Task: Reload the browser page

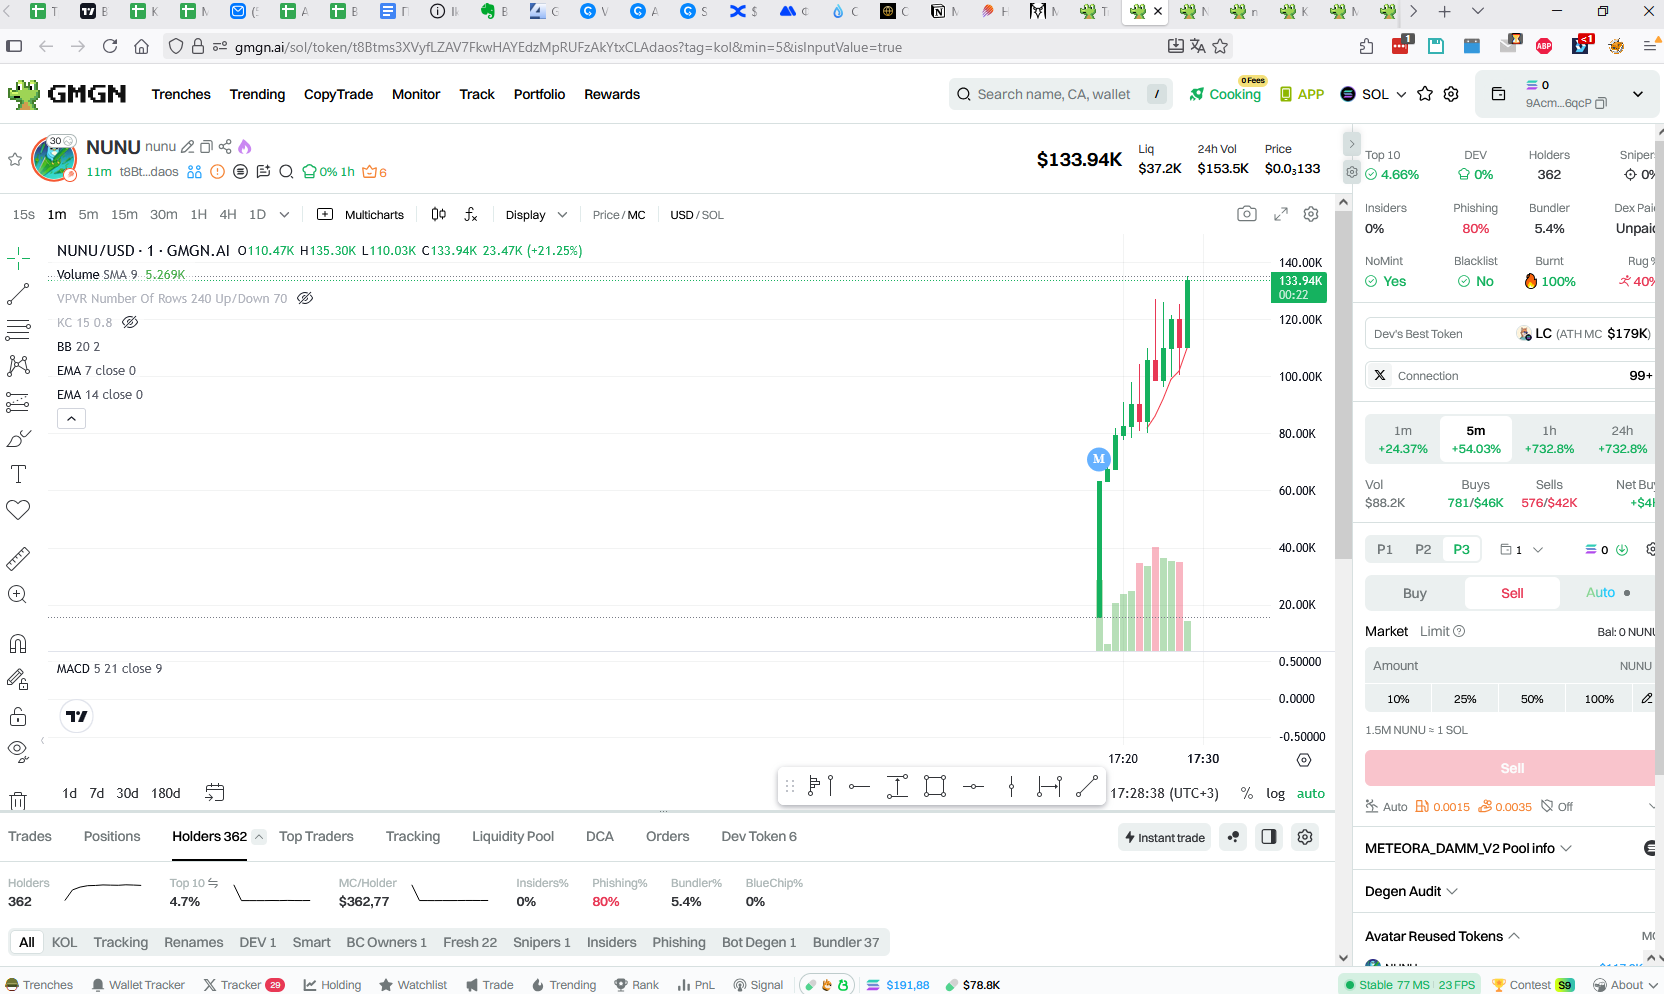Action: [110, 46]
